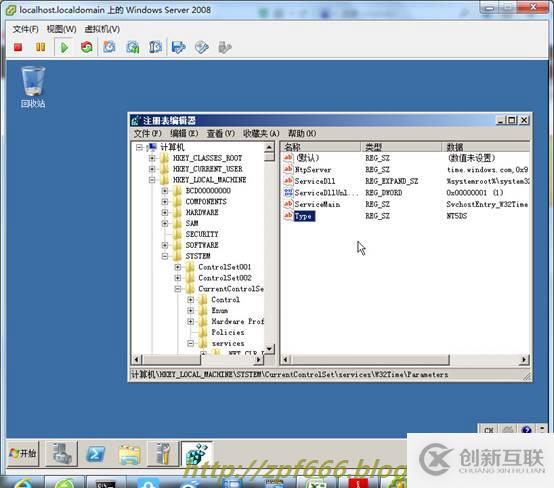
Task: Select the (默认) default value entry
Action: (x=307, y=158)
